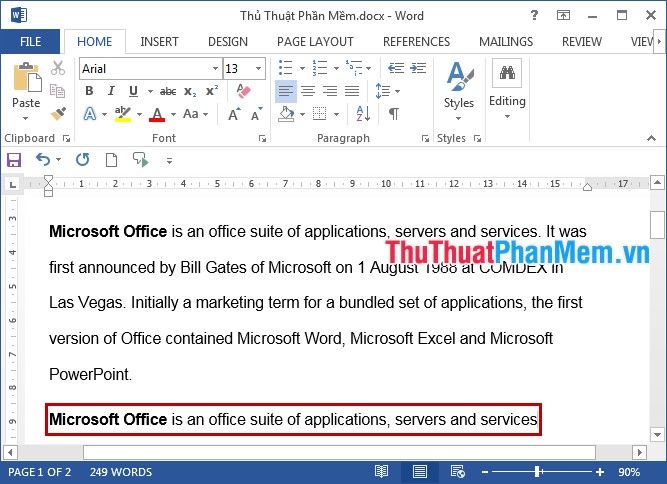Click the Clear All Formatting eraser icon
This screenshot has width=667, height=484.
[243, 91]
